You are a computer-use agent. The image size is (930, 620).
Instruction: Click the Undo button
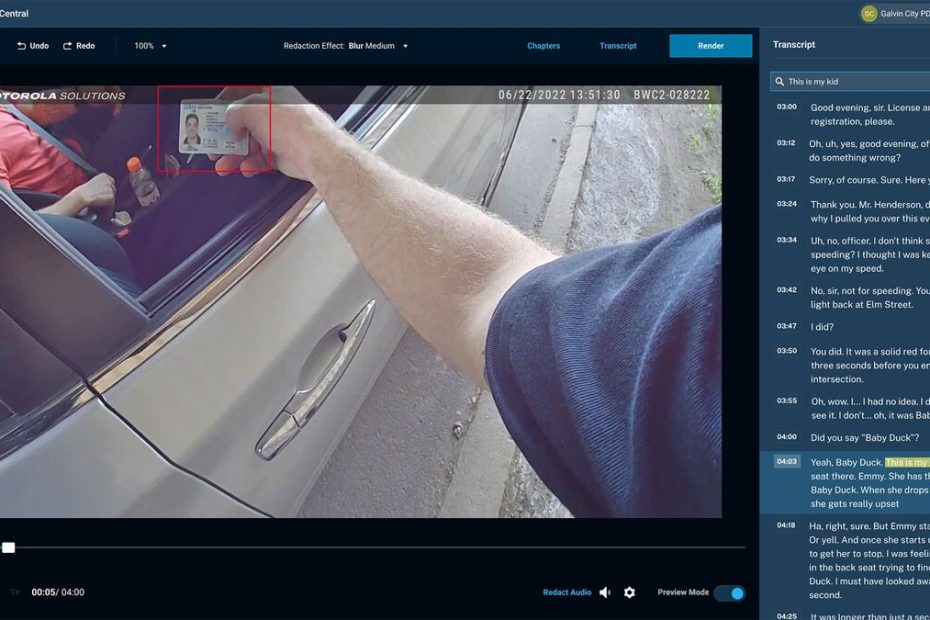click(33, 46)
